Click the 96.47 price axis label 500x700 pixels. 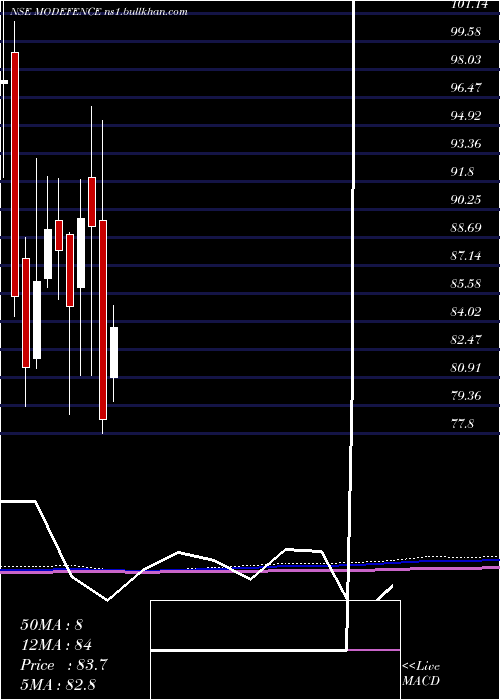tap(466, 88)
